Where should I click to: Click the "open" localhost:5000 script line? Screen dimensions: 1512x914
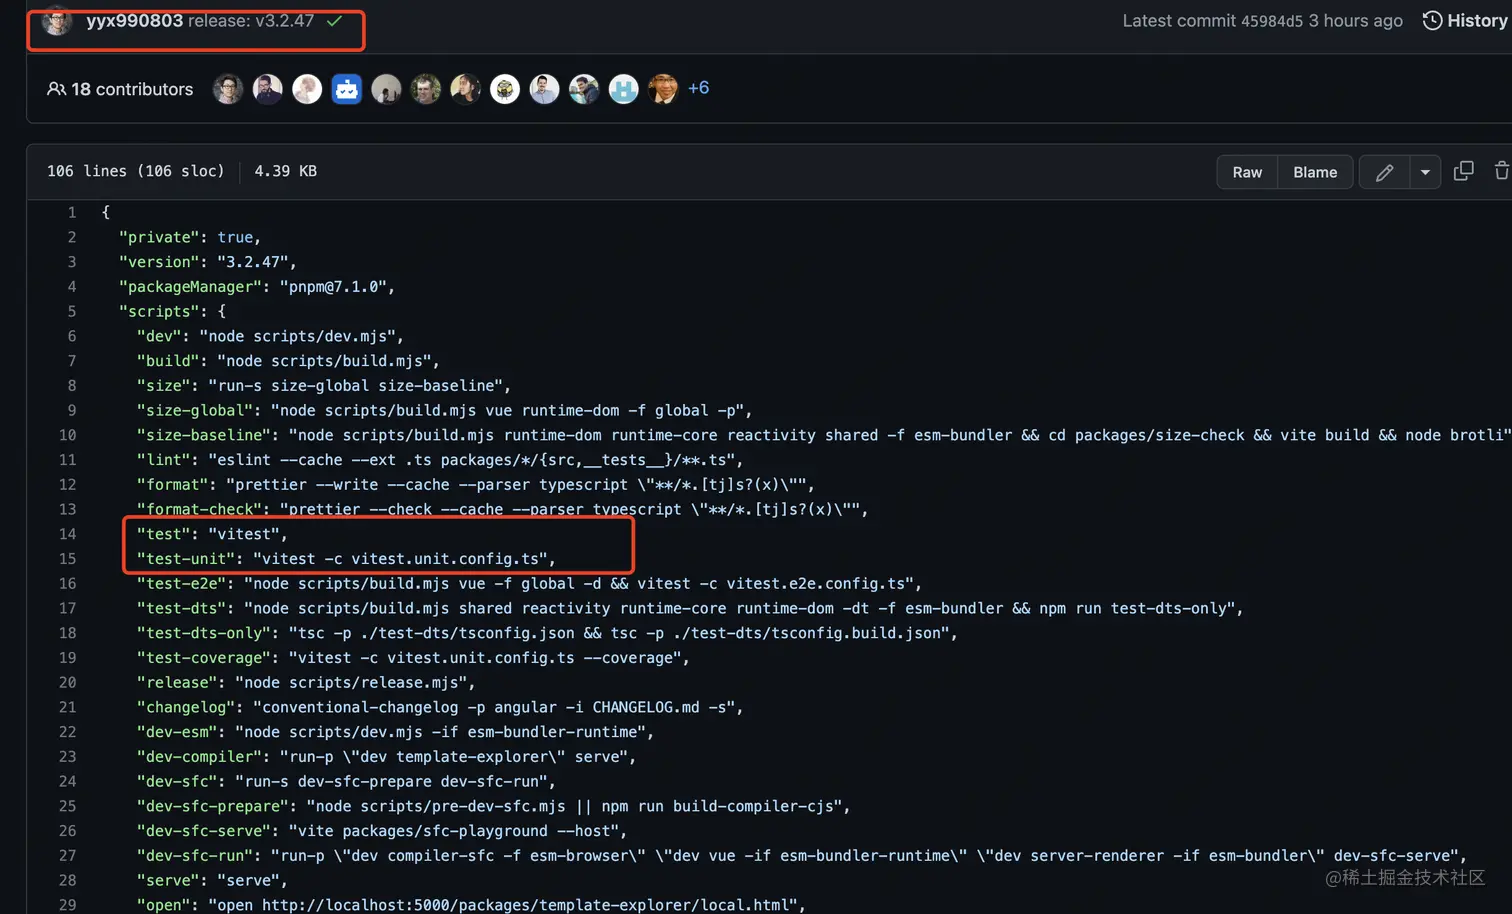pos(471,905)
